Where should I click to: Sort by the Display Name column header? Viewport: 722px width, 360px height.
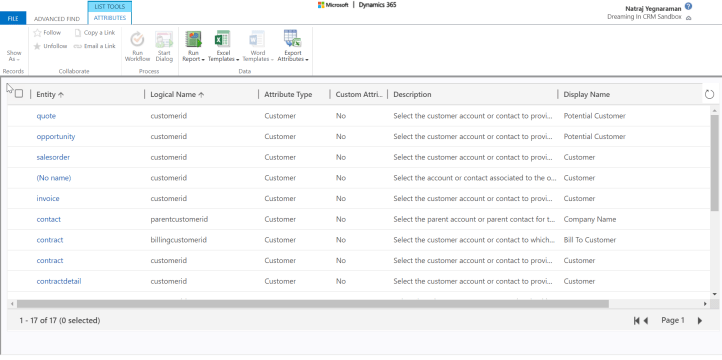point(587,94)
